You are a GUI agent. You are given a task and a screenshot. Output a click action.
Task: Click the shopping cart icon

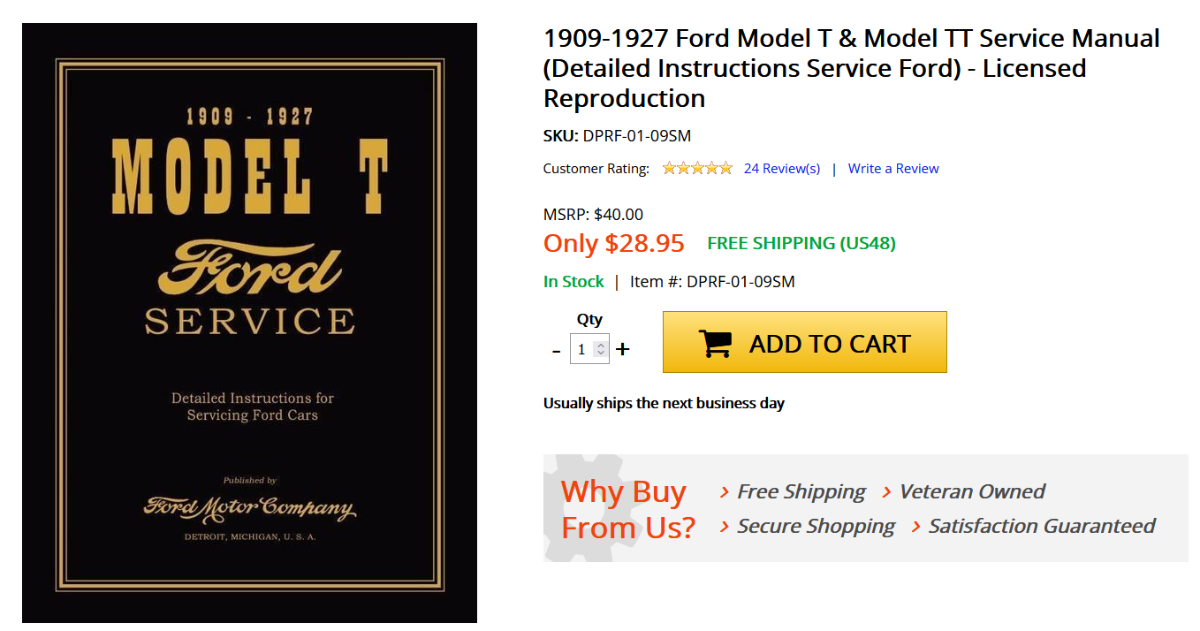pos(715,343)
